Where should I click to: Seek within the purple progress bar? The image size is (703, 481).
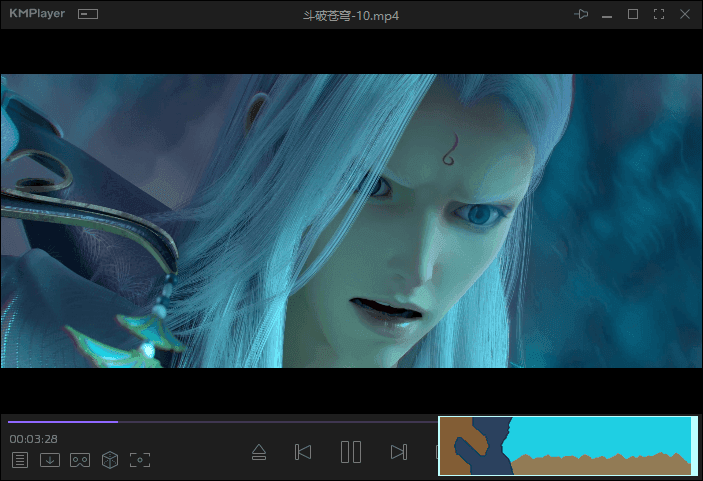(x=223, y=422)
